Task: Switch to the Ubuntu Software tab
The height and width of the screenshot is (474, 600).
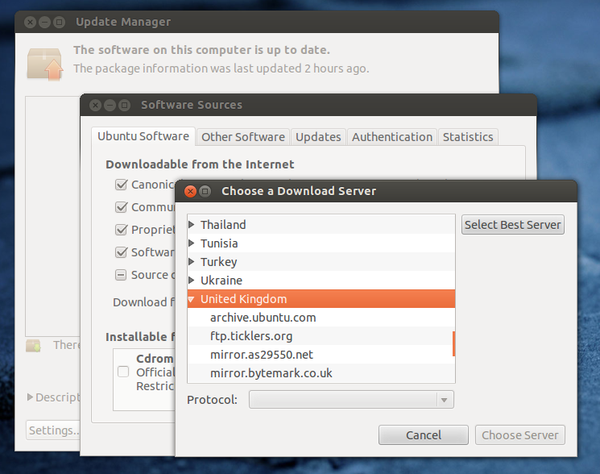Action: coord(143,136)
